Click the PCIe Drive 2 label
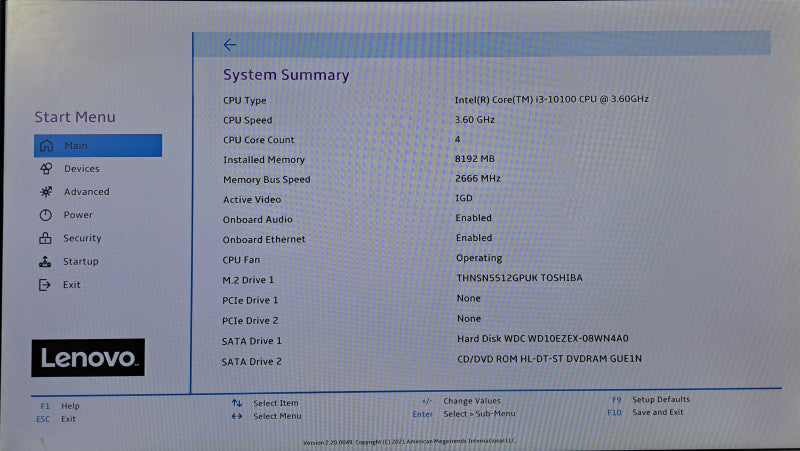 [250, 321]
